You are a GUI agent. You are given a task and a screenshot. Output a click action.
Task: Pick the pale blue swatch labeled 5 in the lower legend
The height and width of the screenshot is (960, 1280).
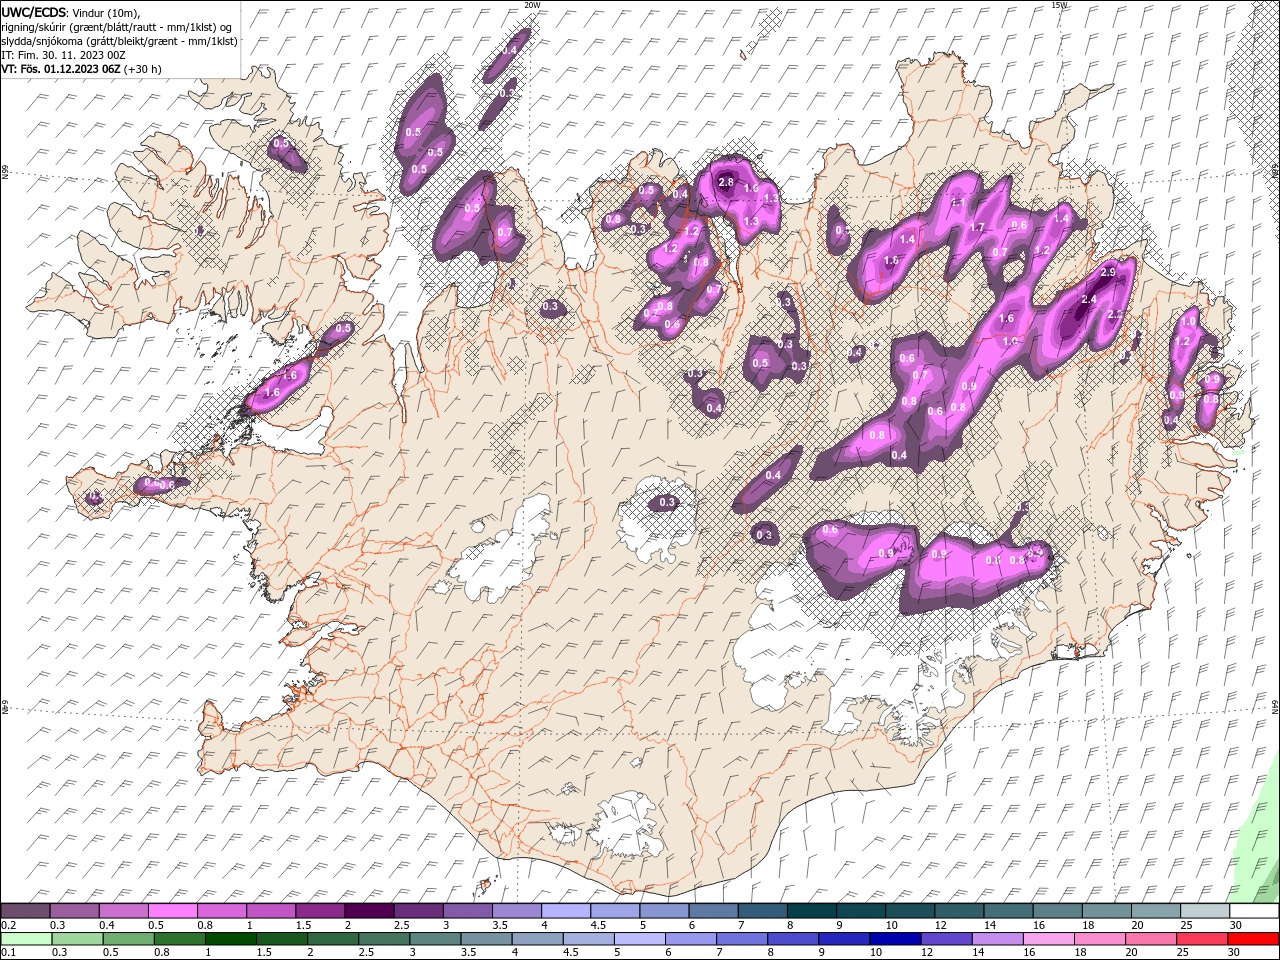pos(639,939)
